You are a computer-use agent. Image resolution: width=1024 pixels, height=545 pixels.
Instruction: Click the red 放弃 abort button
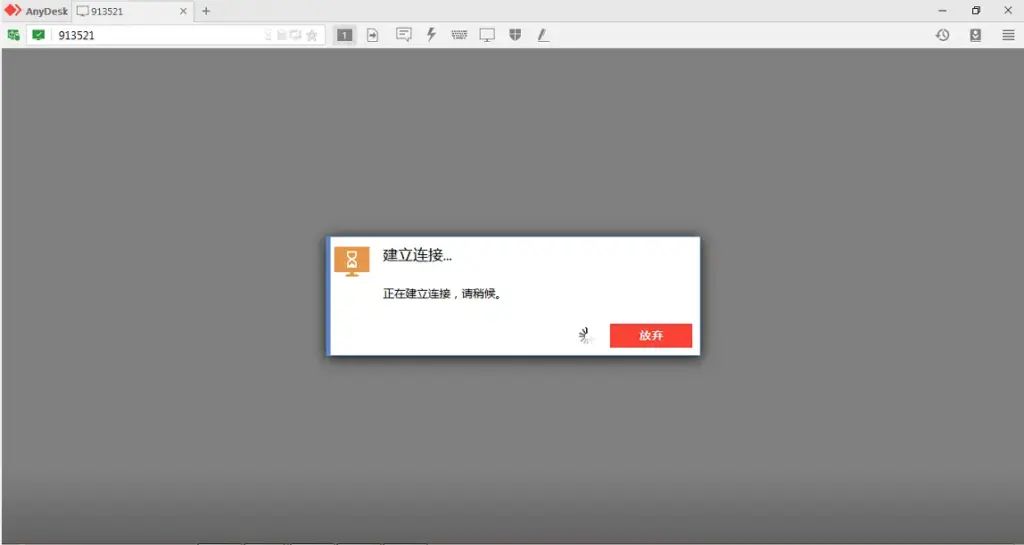651,335
